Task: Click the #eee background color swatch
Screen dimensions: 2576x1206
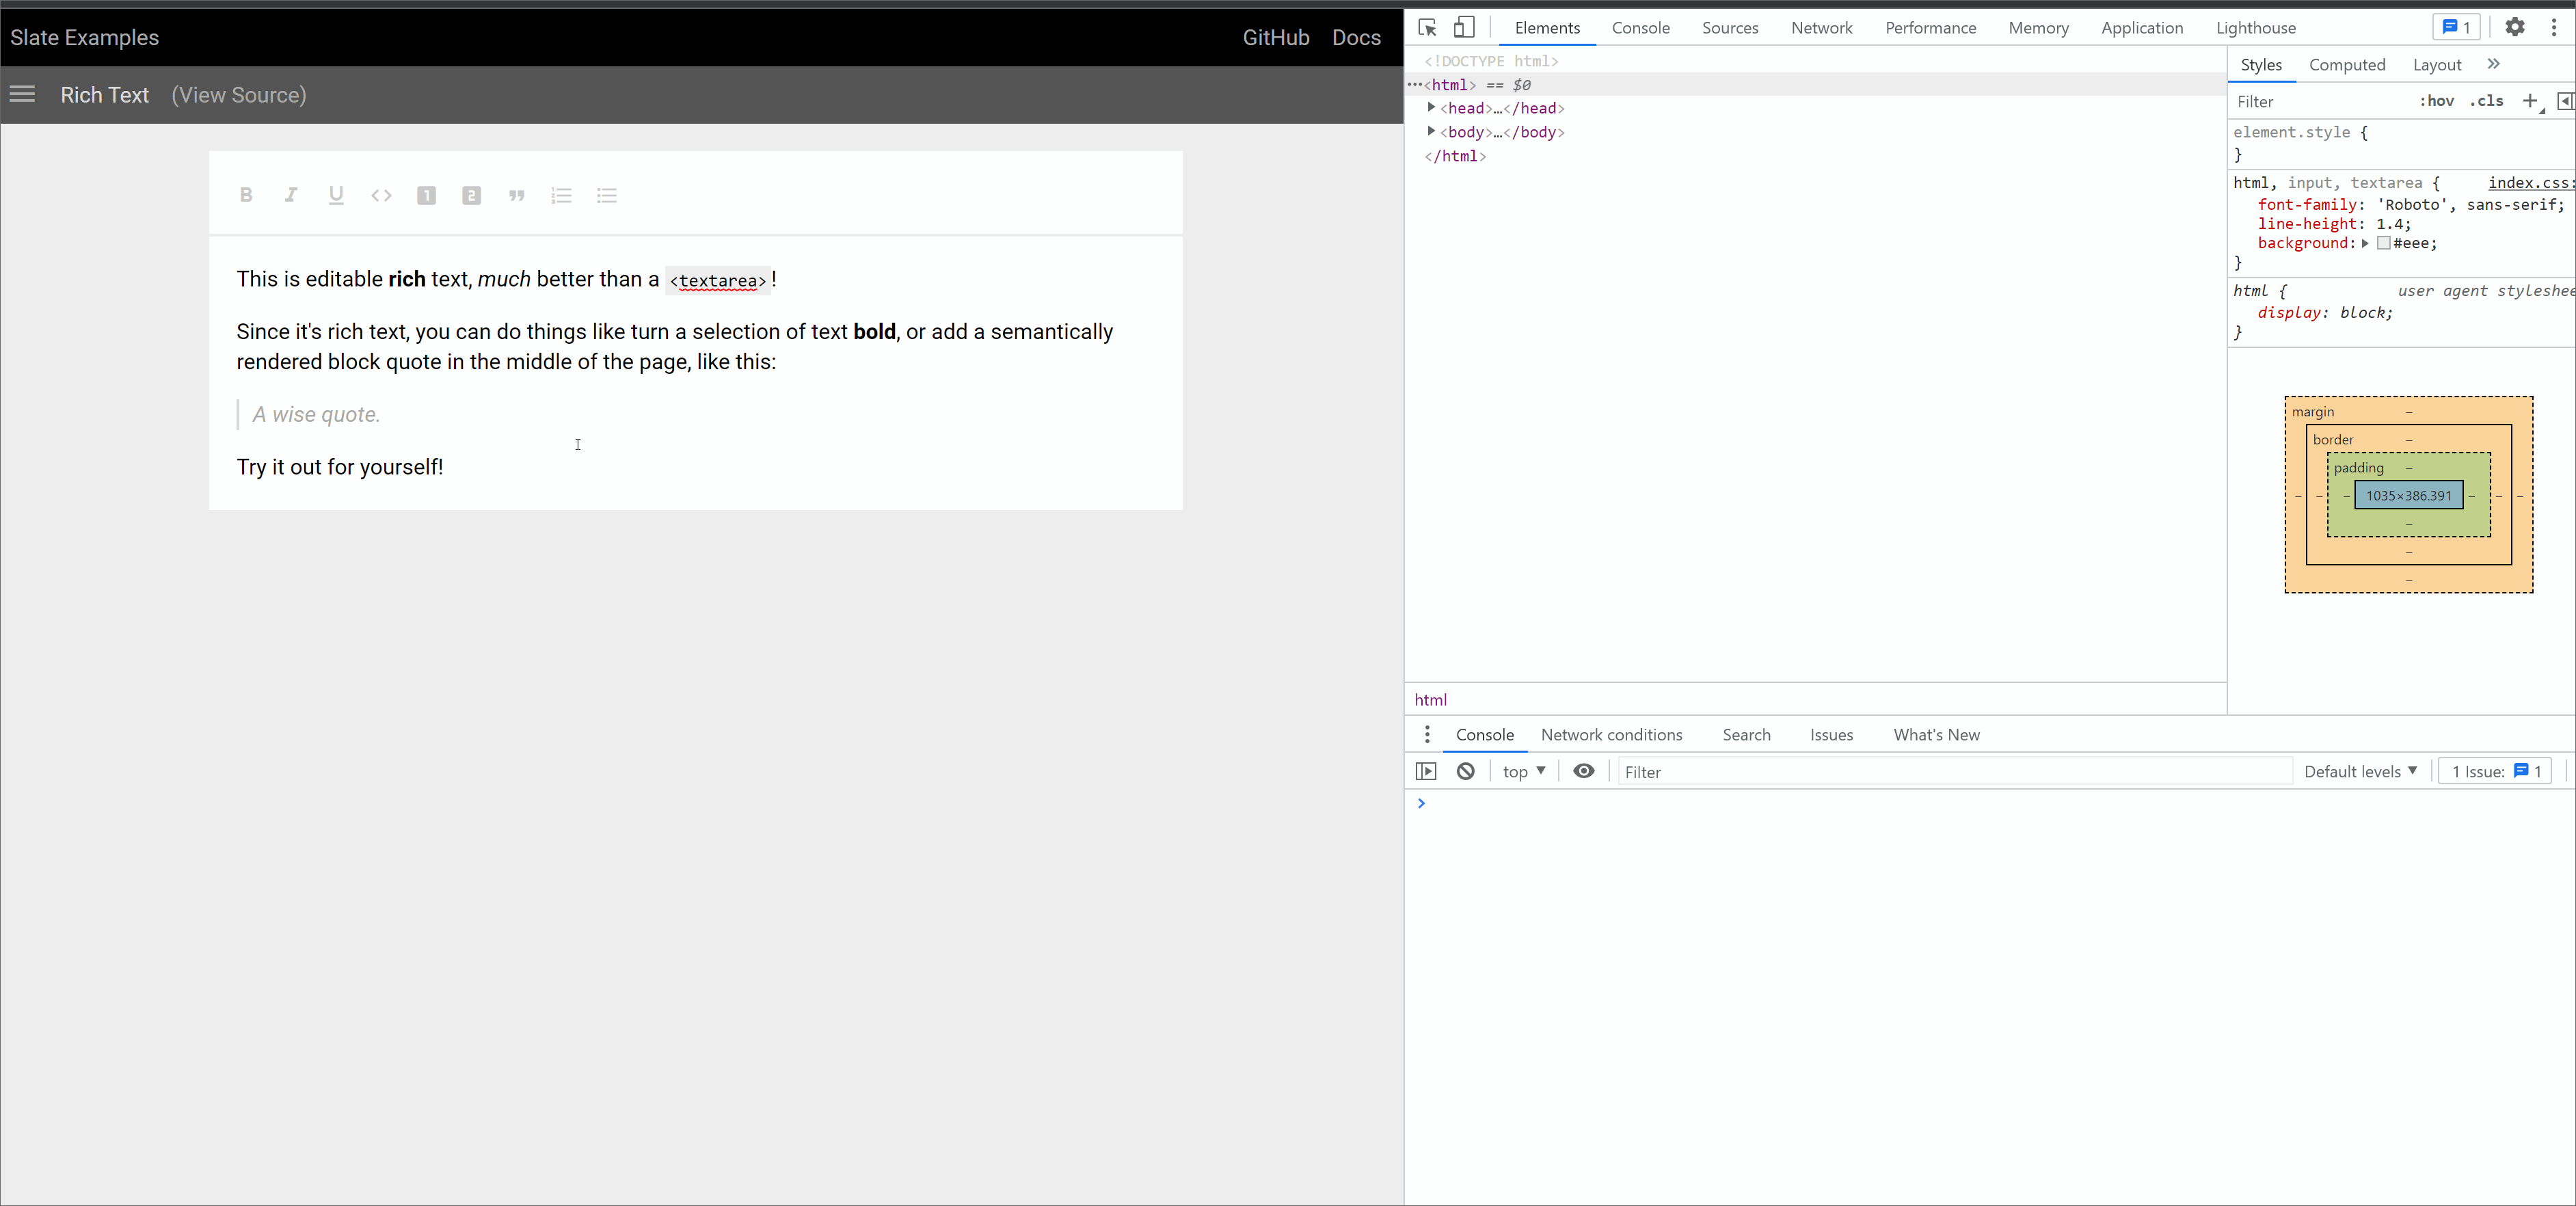Action: [2384, 243]
